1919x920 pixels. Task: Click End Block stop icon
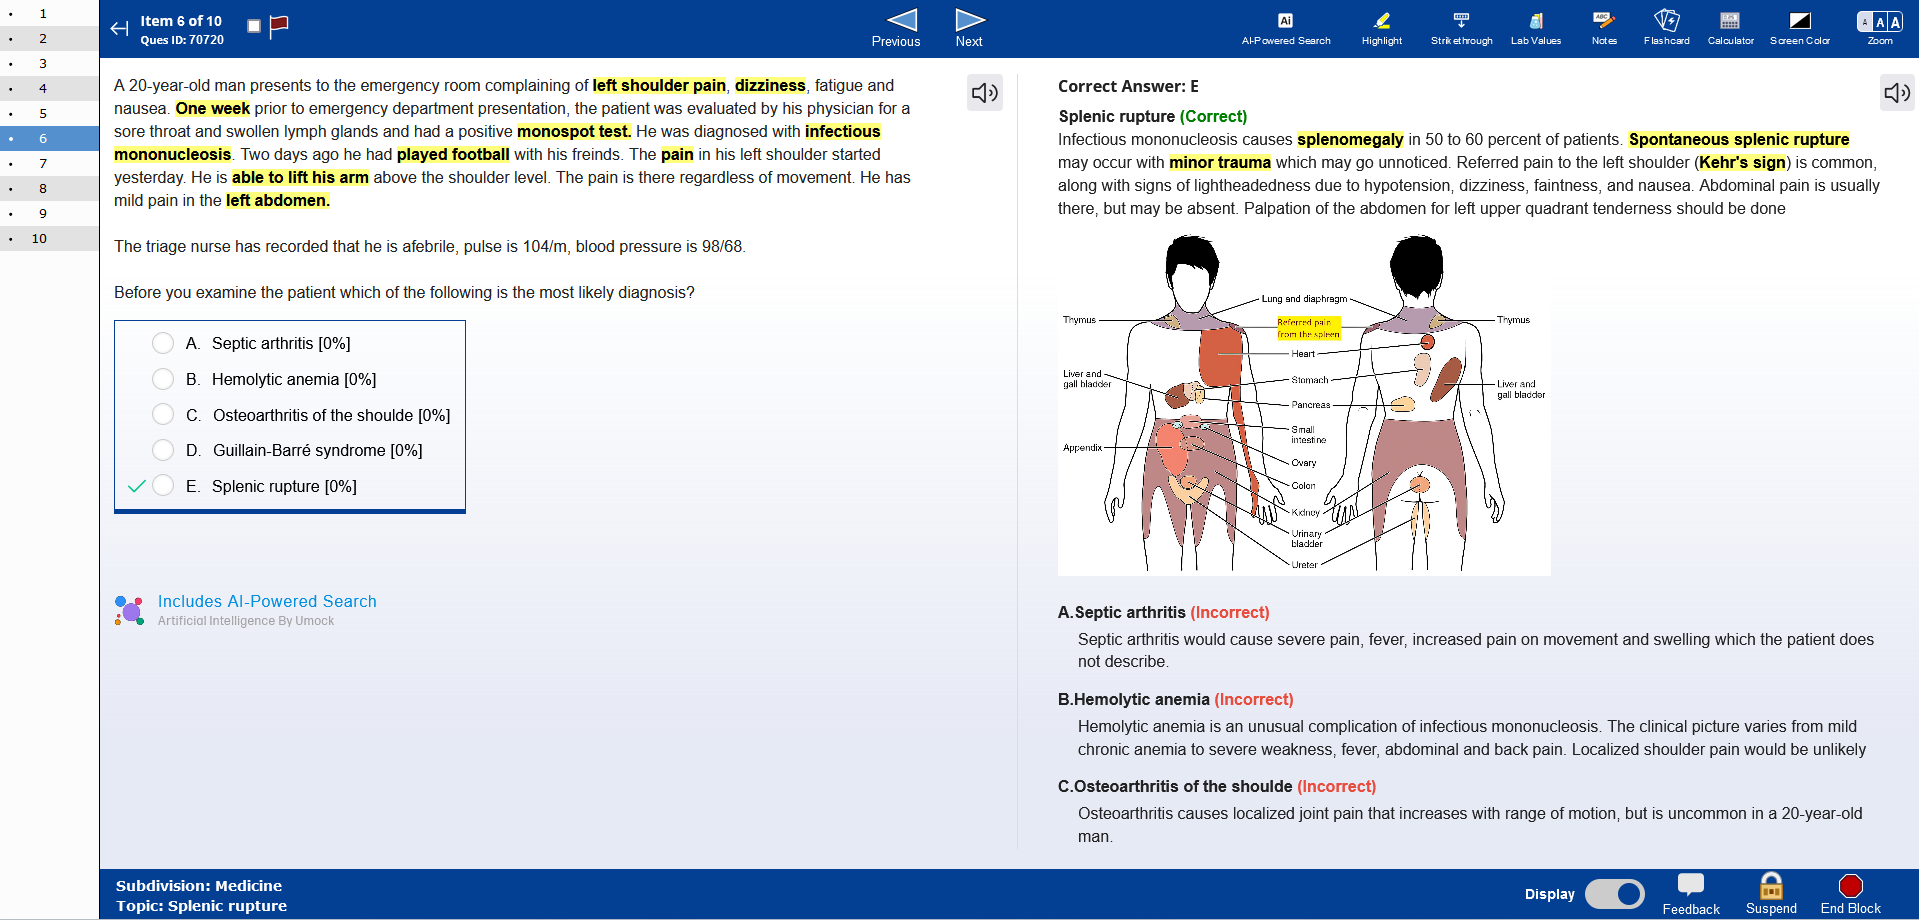pos(1851,886)
